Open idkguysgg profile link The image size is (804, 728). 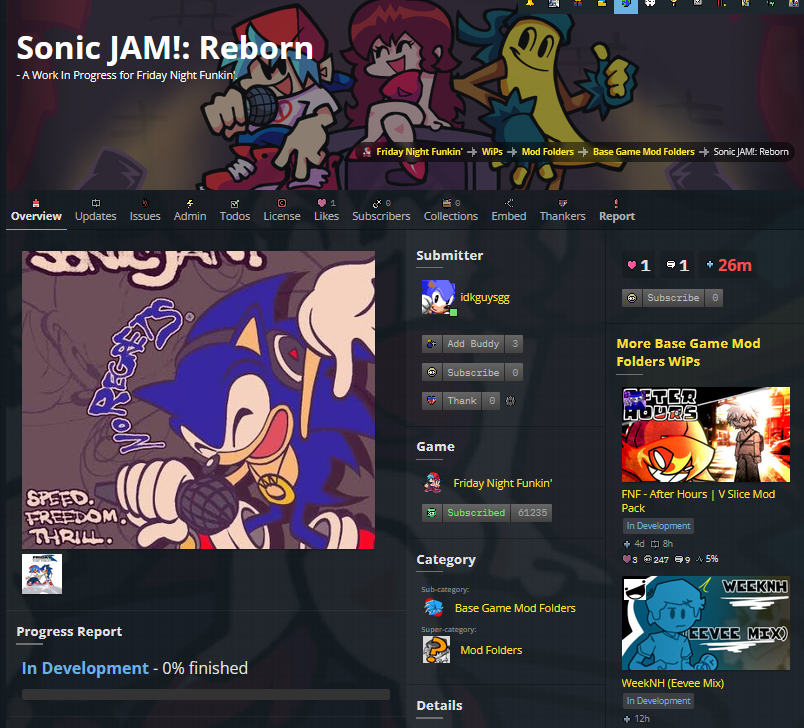coord(485,297)
